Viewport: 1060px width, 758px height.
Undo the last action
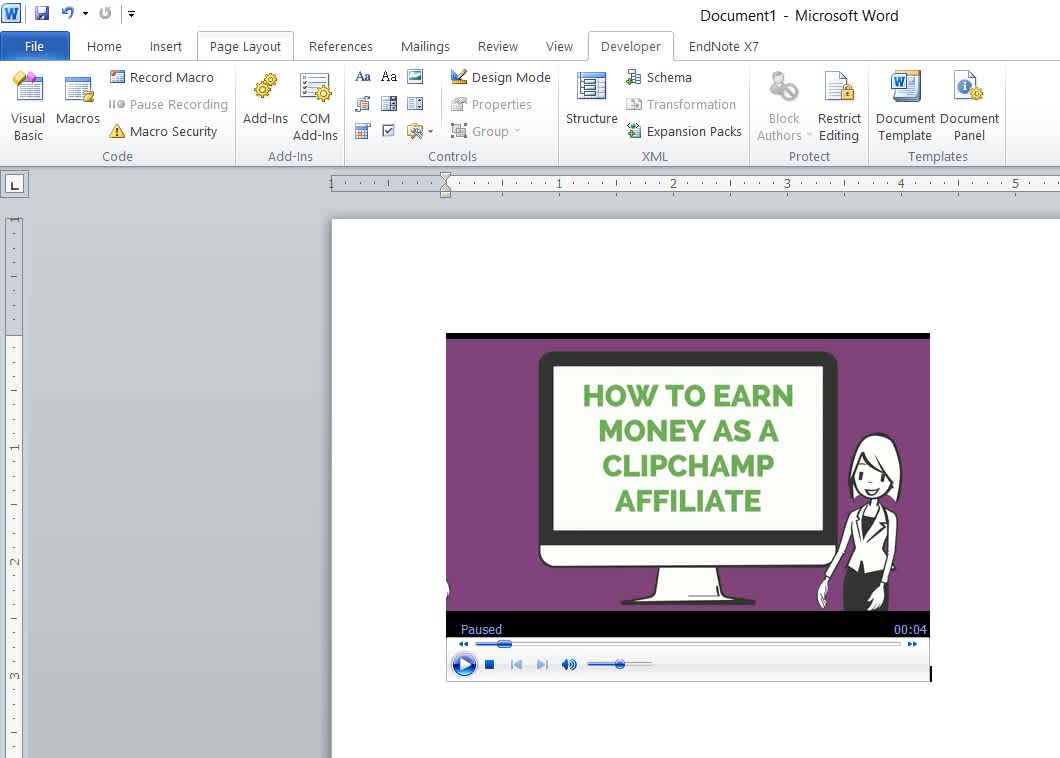click(68, 13)
